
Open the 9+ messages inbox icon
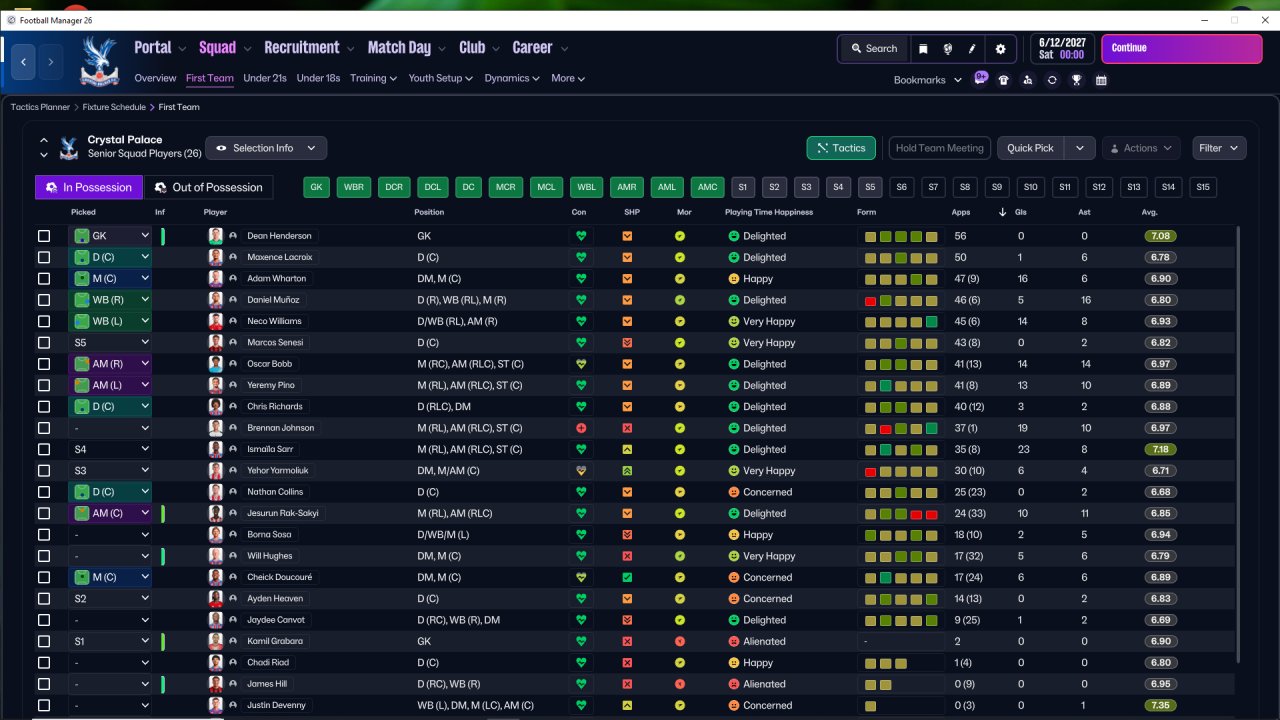coord(981,79)
